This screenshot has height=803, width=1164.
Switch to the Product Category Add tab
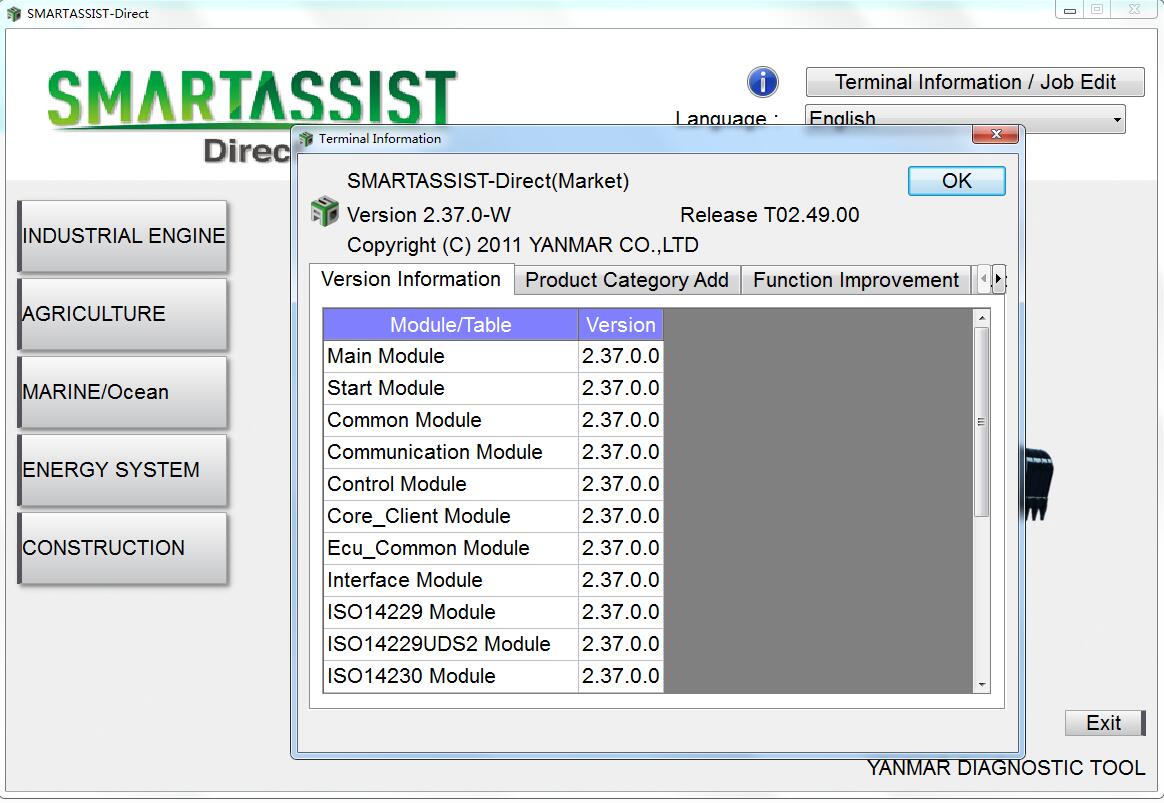click(x=627, y=281)
